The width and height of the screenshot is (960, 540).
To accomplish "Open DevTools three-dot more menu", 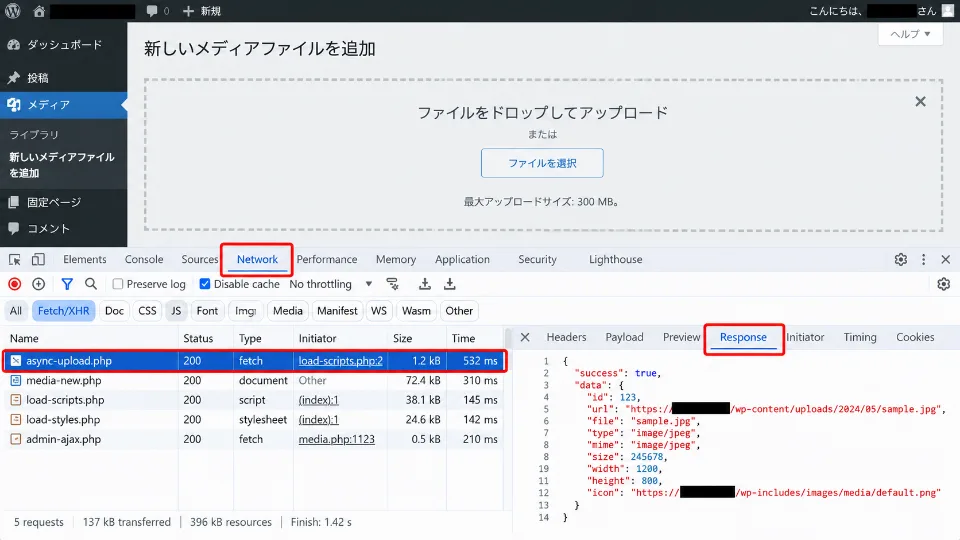I will (923, 260).
